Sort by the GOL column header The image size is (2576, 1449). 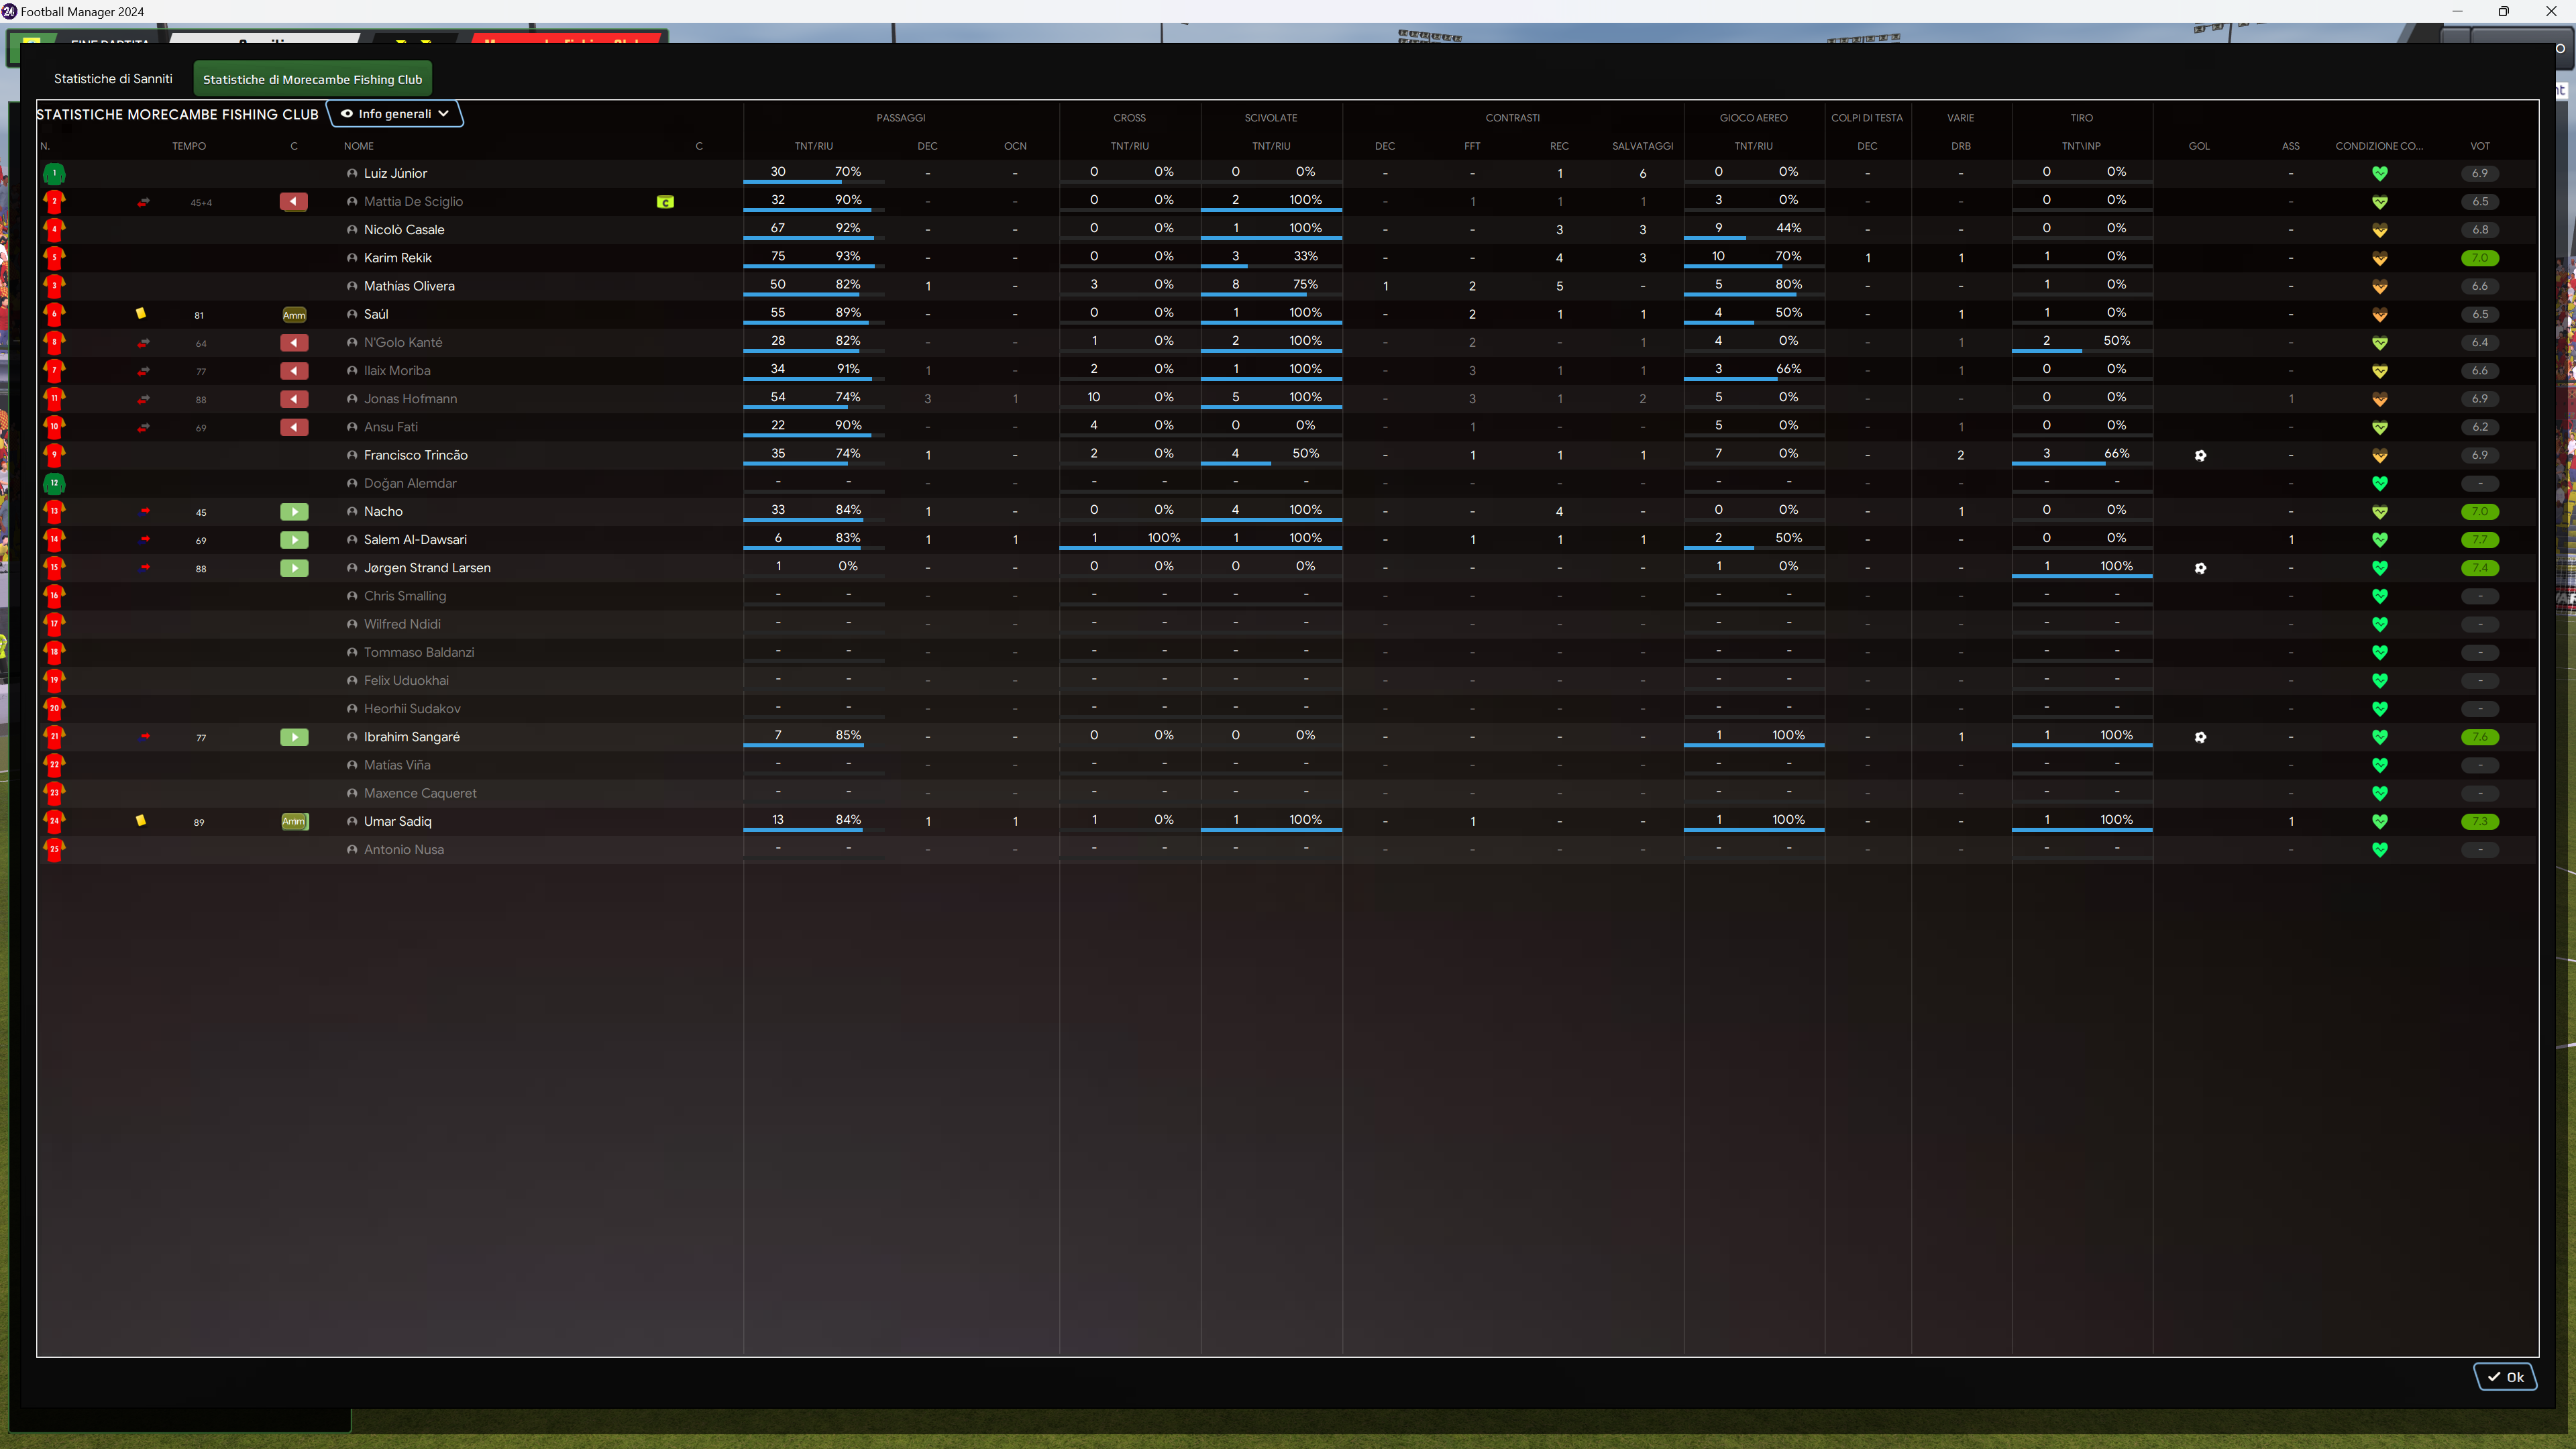(x=2199, y=146)
